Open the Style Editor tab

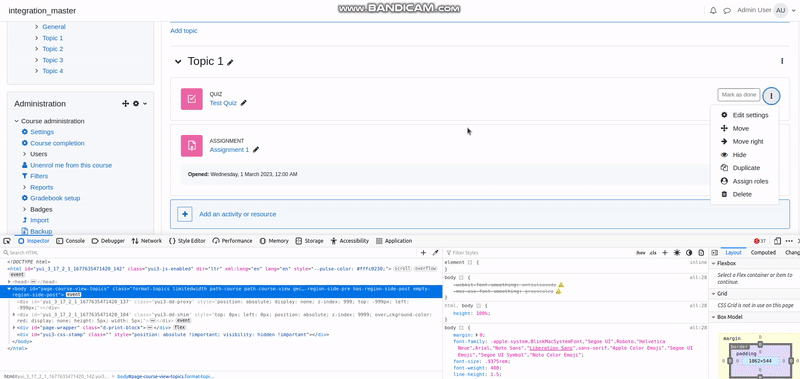click(x=187, y=241)
